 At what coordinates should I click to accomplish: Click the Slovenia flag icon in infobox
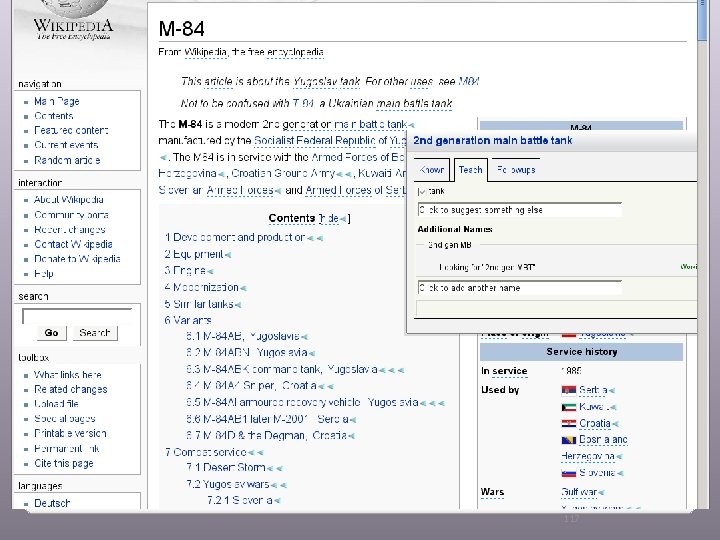coord(568,473)
